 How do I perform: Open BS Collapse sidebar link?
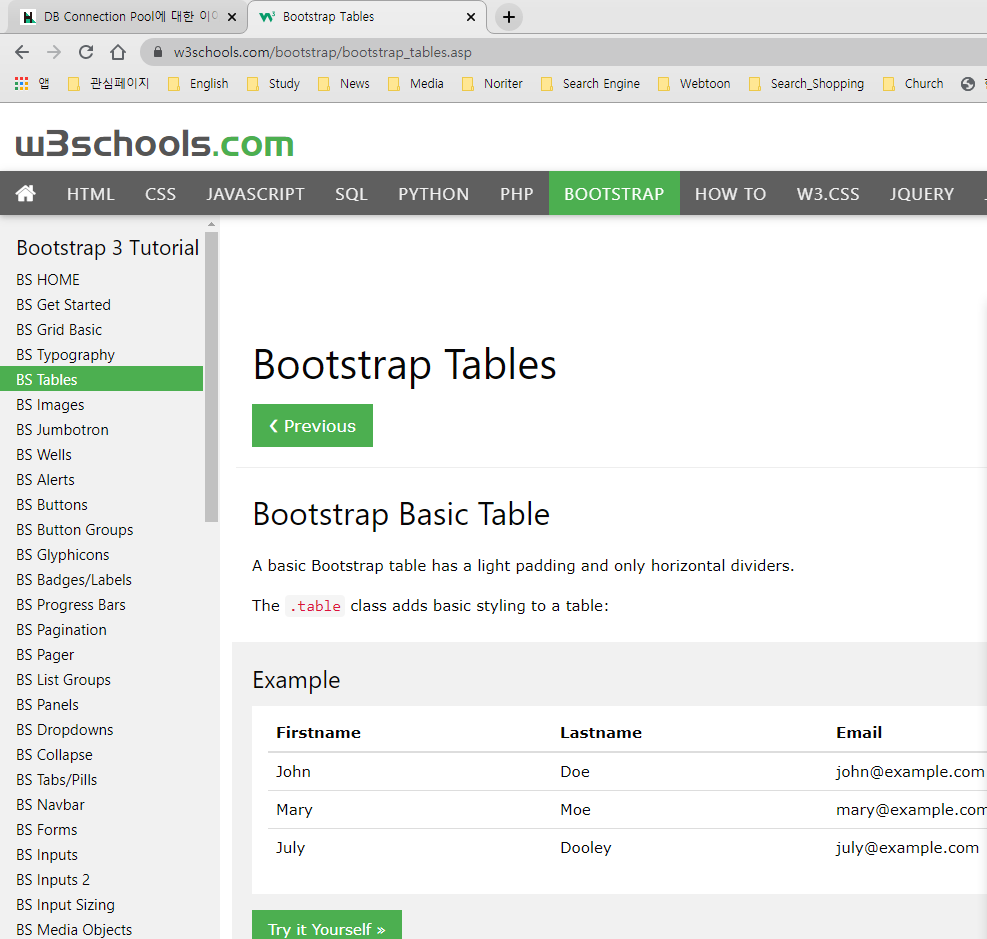(x=101, y=755)
